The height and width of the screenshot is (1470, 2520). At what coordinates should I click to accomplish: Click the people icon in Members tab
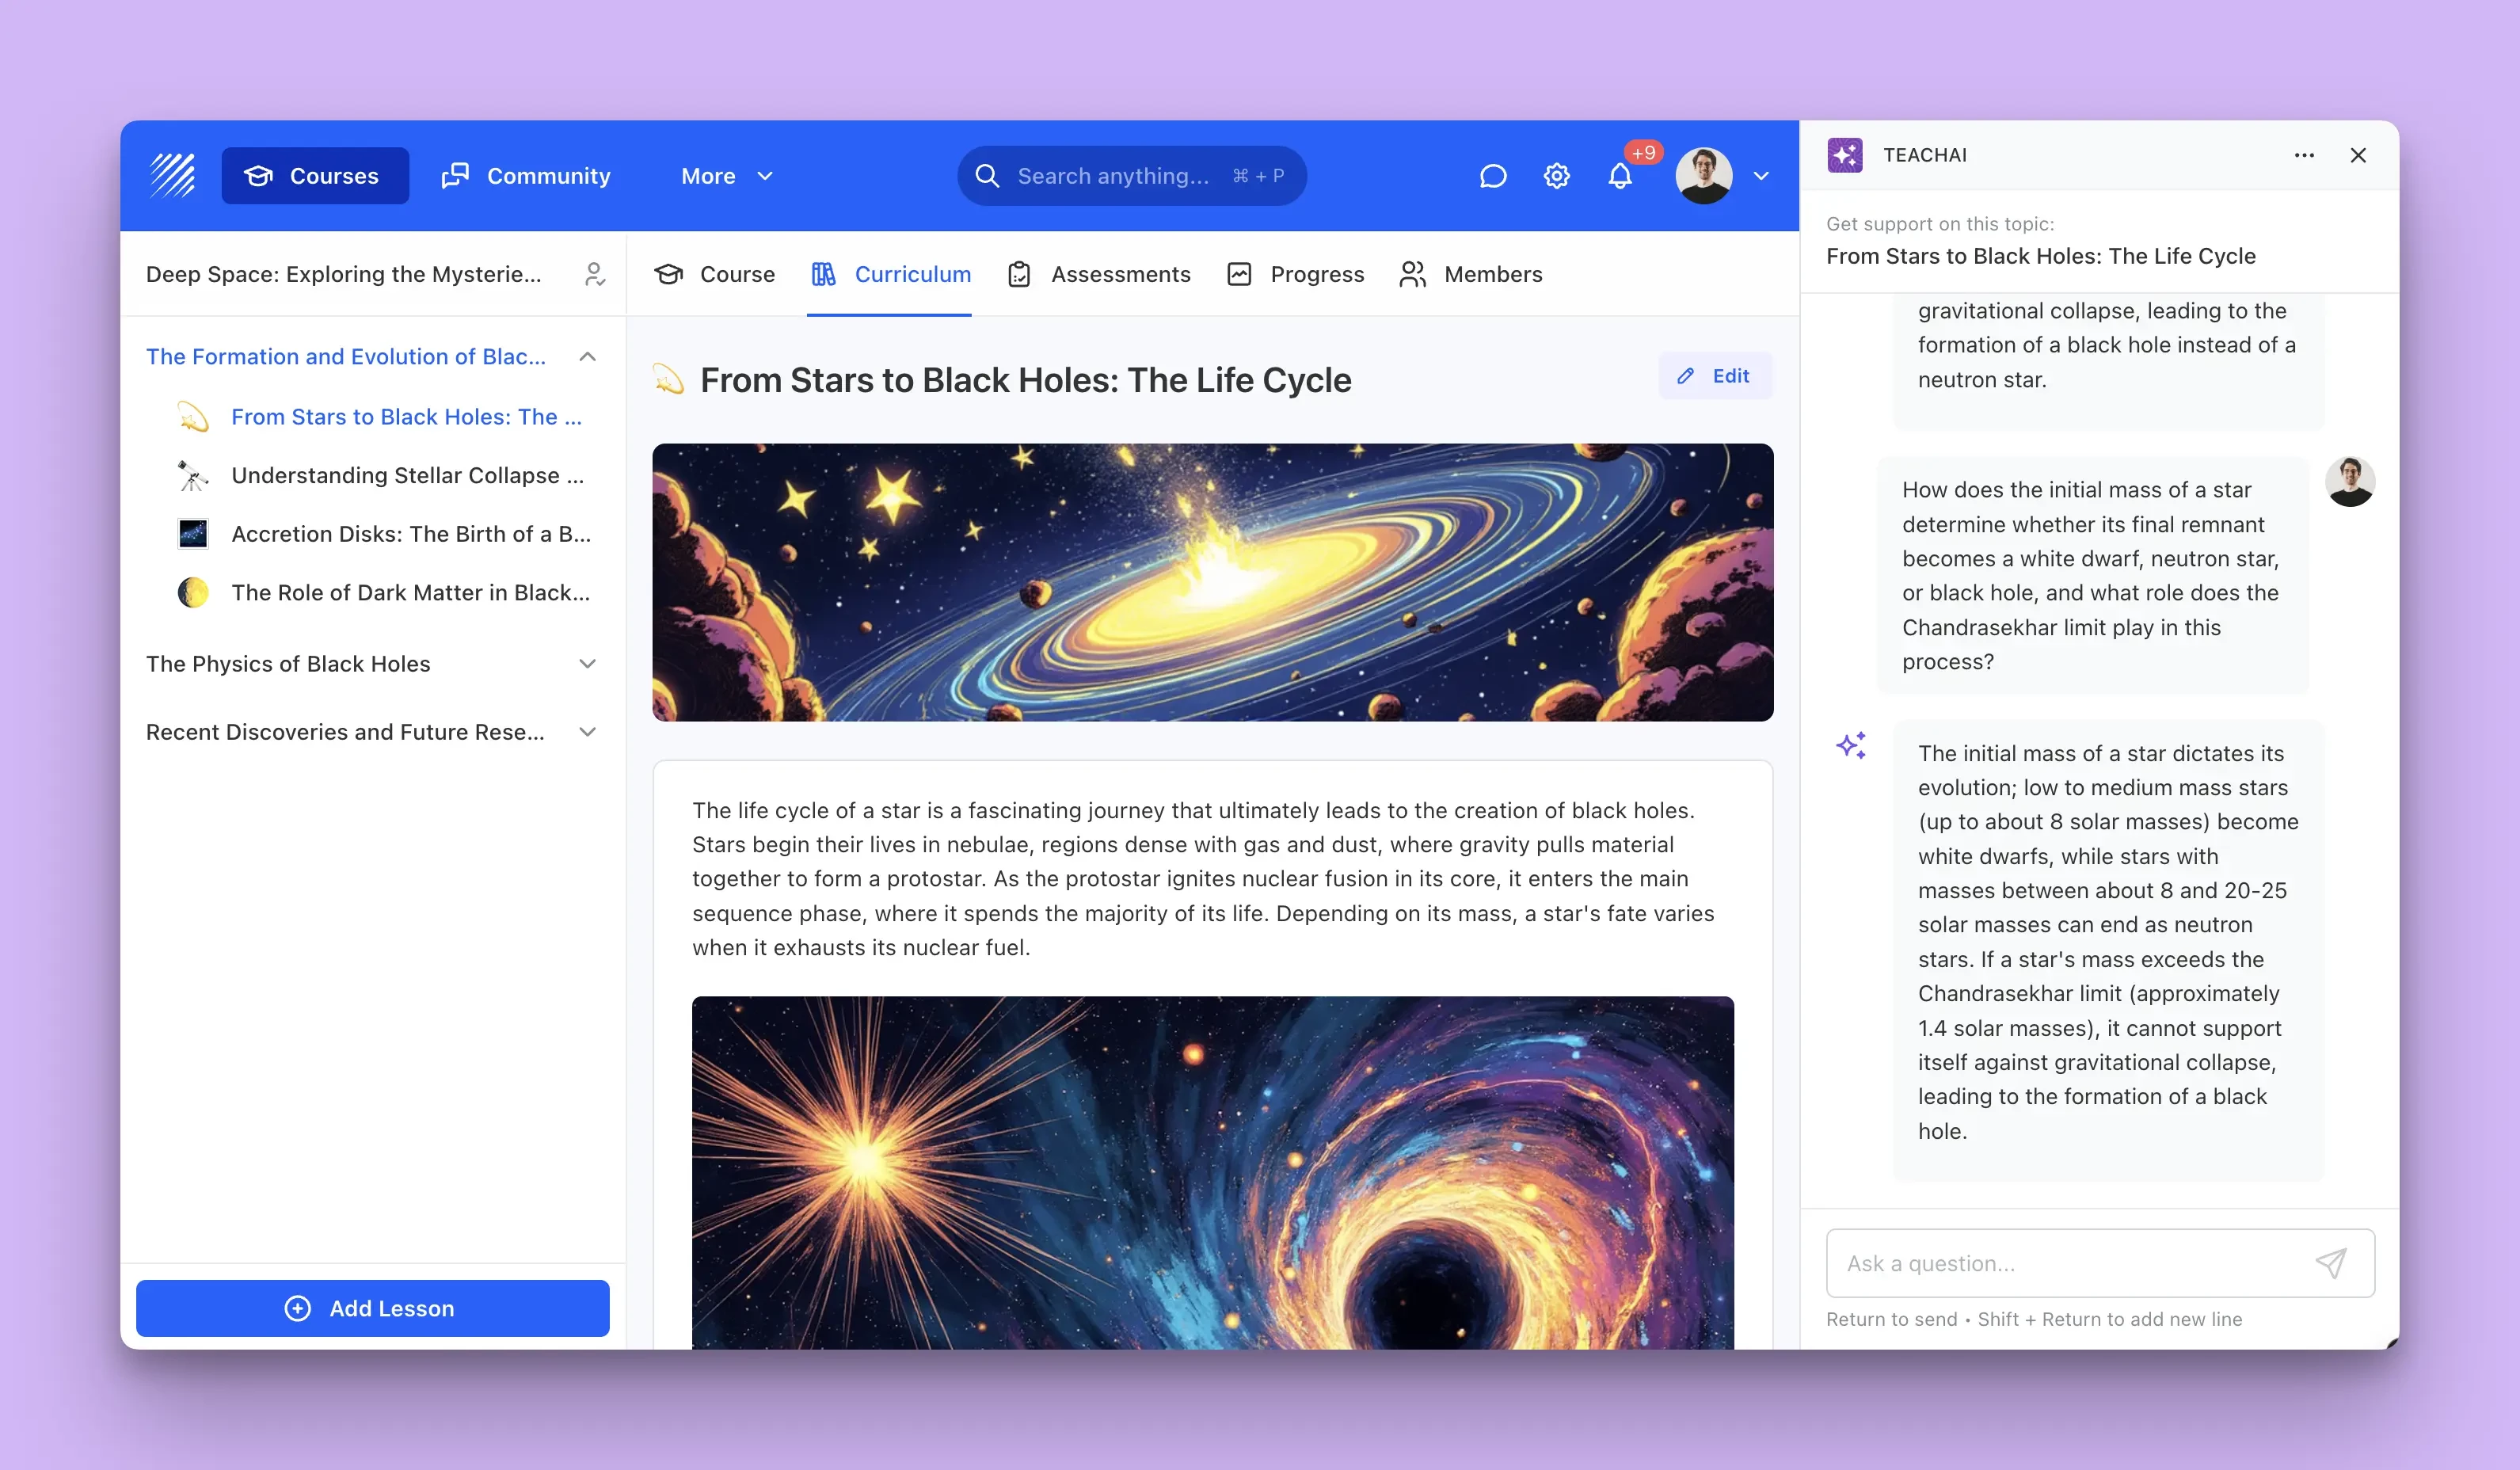pyautogui.click(x=1412, y=274)
